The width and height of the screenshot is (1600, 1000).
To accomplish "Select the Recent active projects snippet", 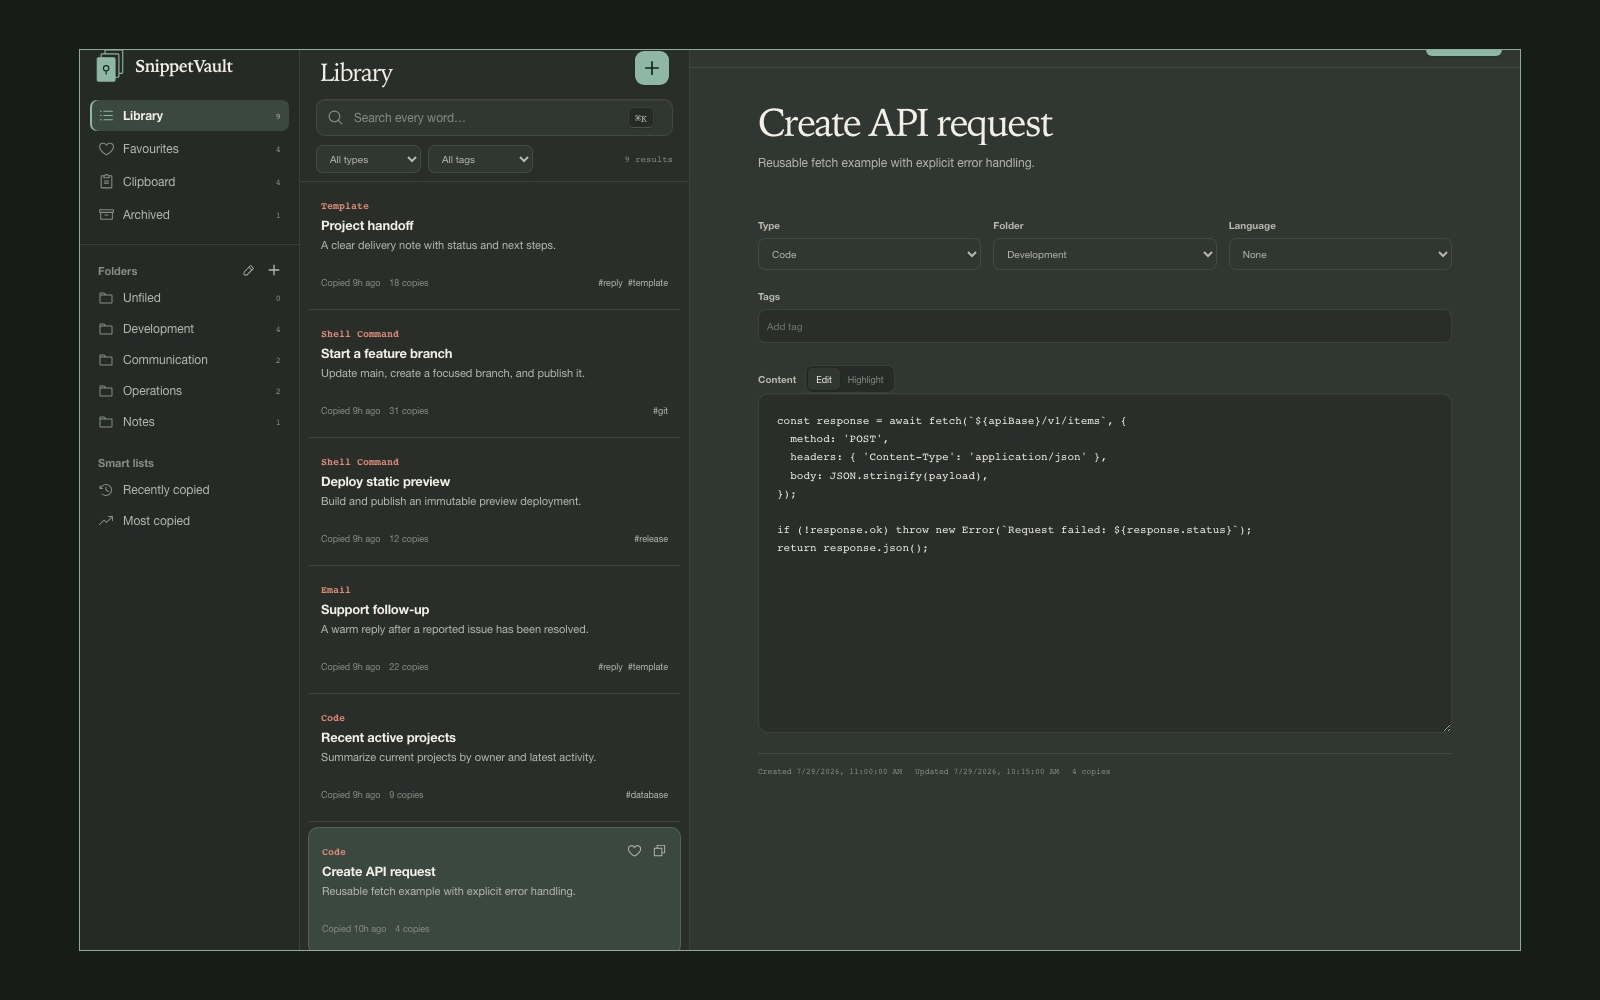I will (494, 757).
